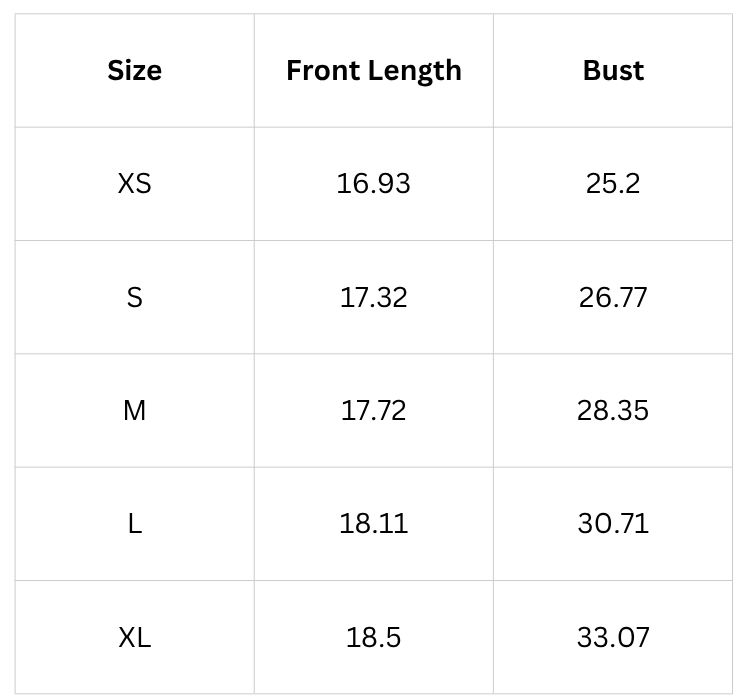Click the word Length in the header
This screenshot has width=740, height=700.
415,71
